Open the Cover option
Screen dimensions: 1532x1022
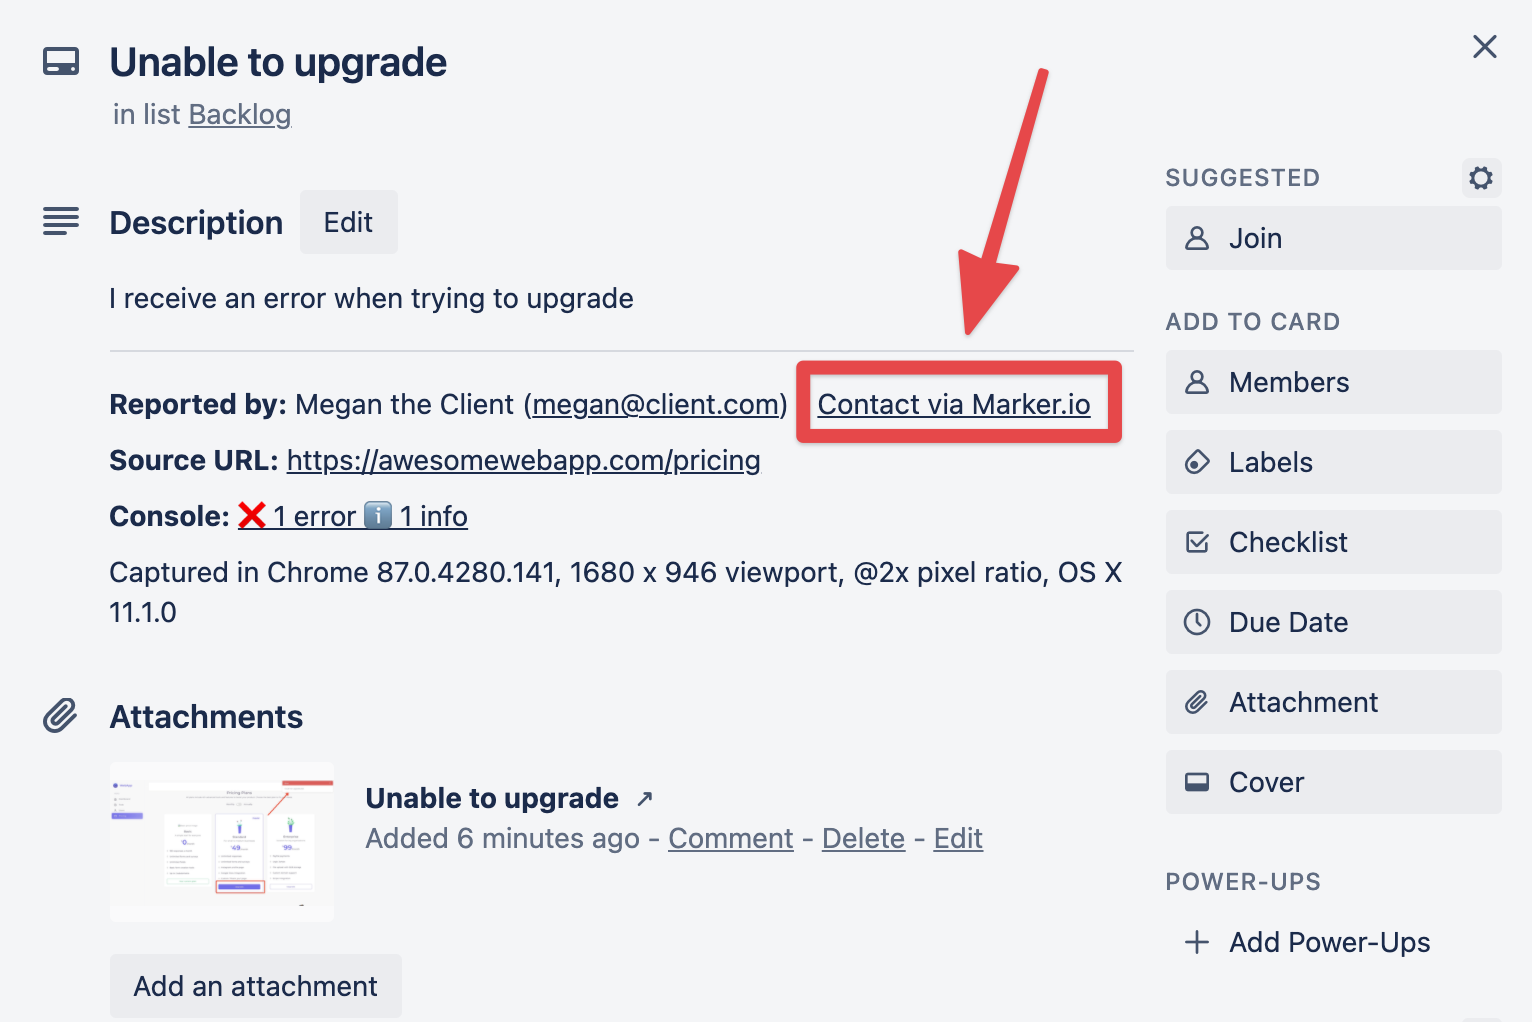(x=1333, y=782)
